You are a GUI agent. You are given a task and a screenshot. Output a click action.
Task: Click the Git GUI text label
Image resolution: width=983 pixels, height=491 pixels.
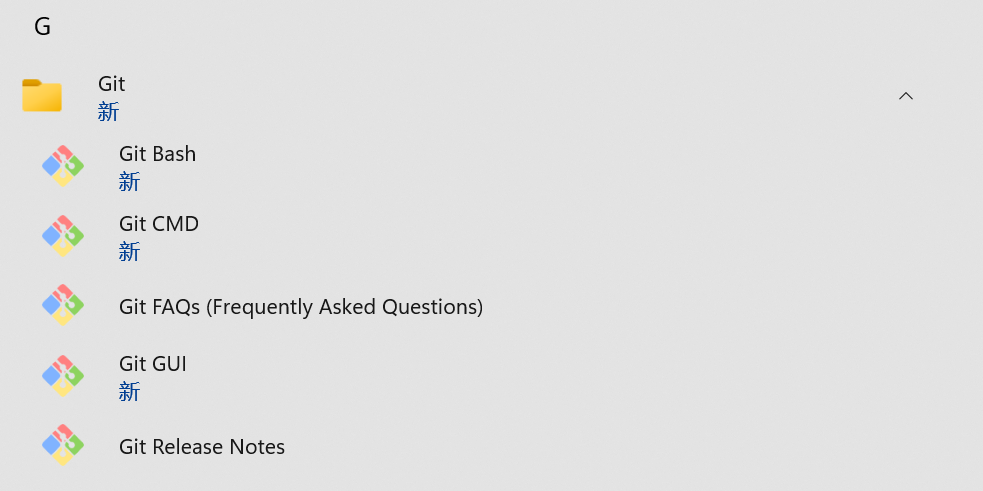(x=153, y=364)
